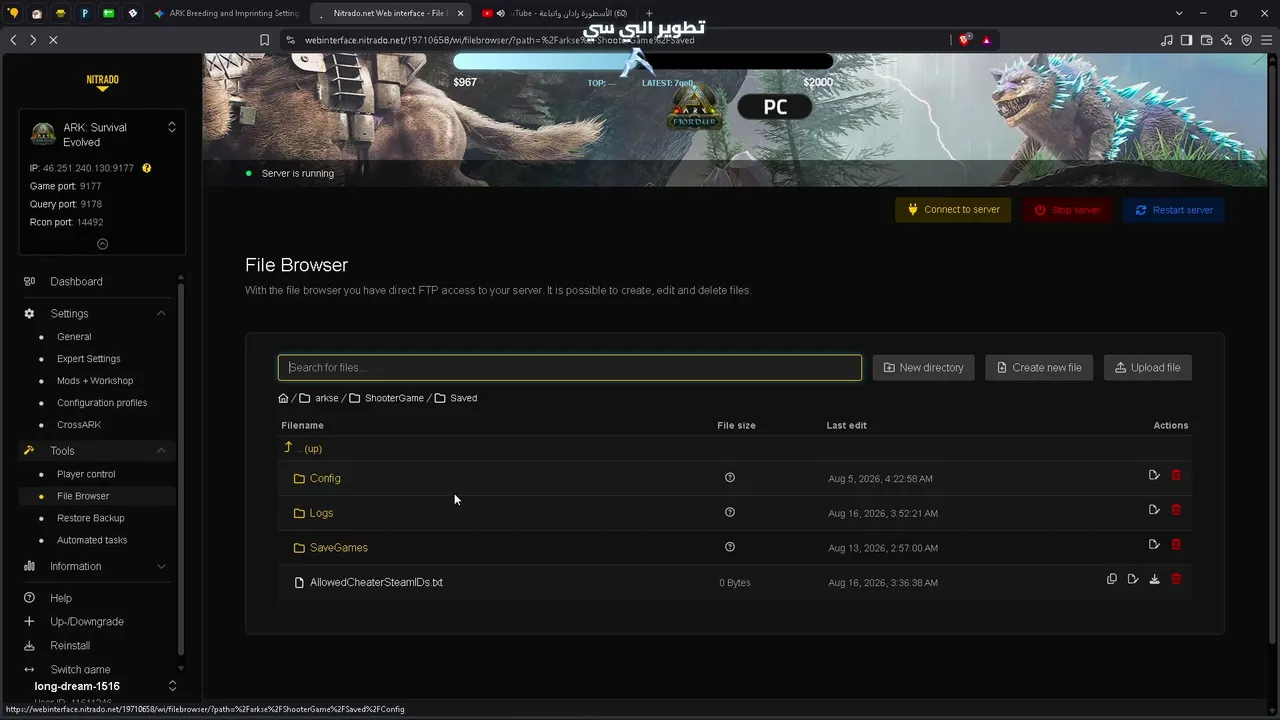
Task: Click the Create new file button
Action: (x=1039, y=368)
